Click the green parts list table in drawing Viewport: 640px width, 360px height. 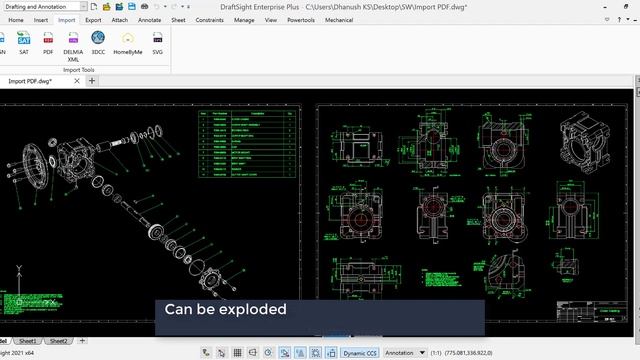coord(247,144)
